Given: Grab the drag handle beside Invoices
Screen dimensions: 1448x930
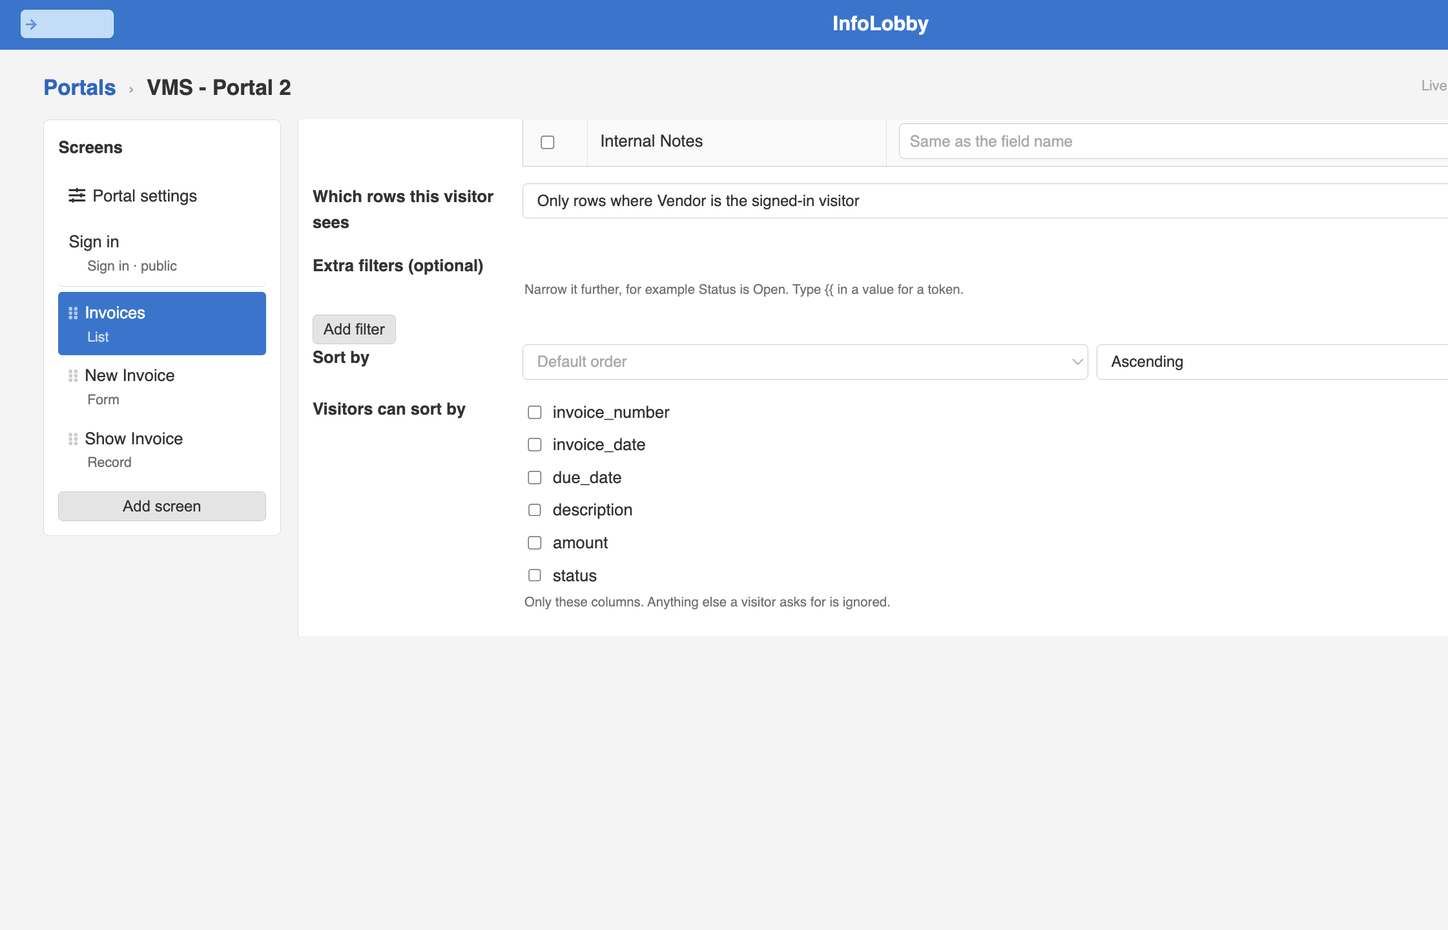Looking at the screenshot, I should (73, 313).
